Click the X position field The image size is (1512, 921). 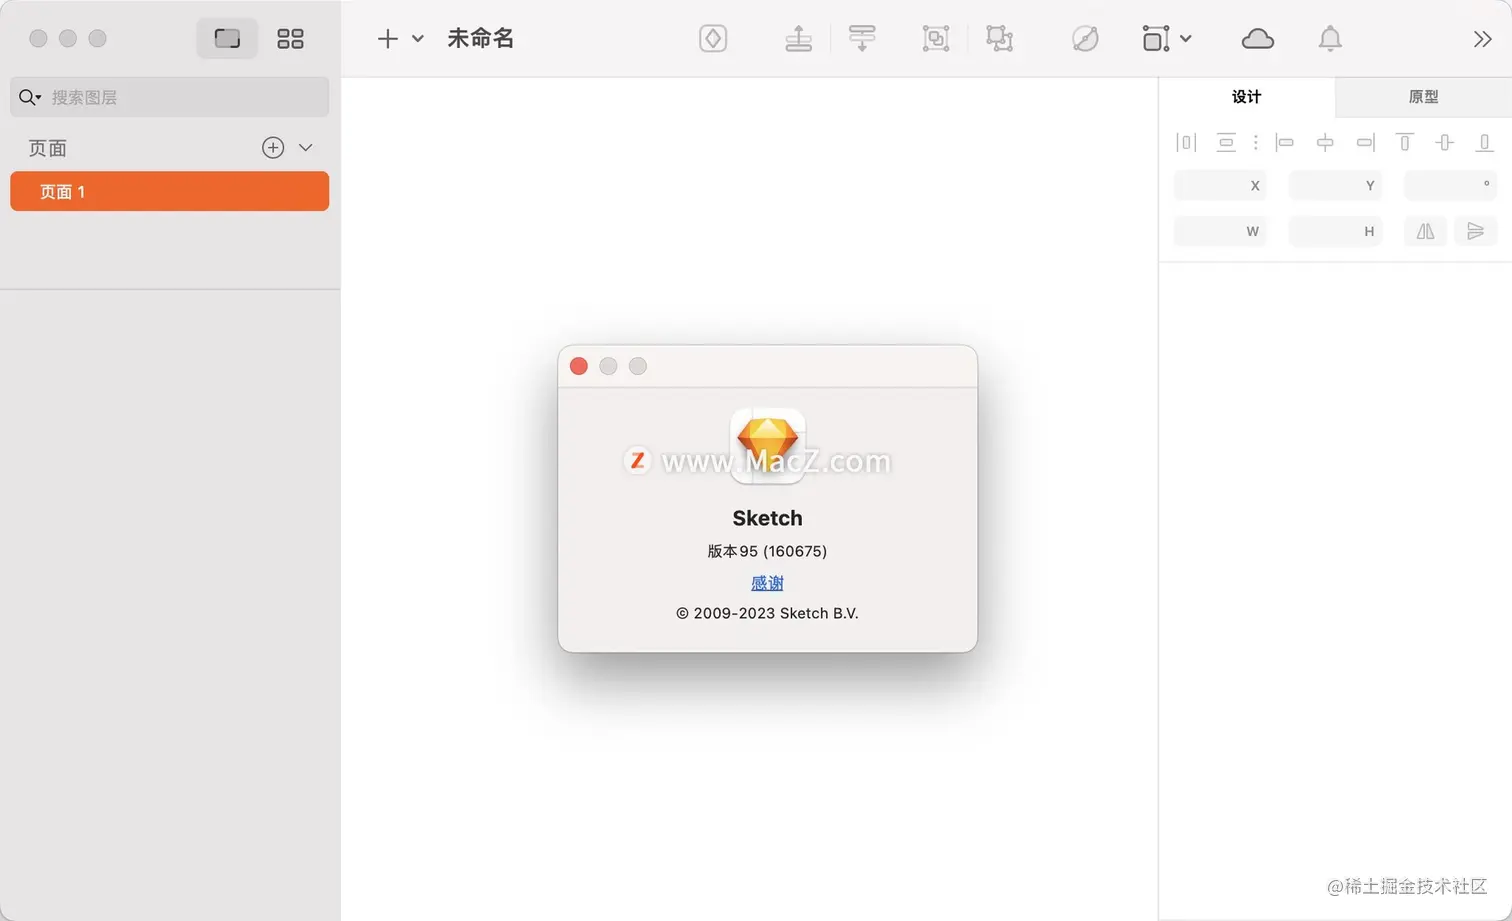1220,185
